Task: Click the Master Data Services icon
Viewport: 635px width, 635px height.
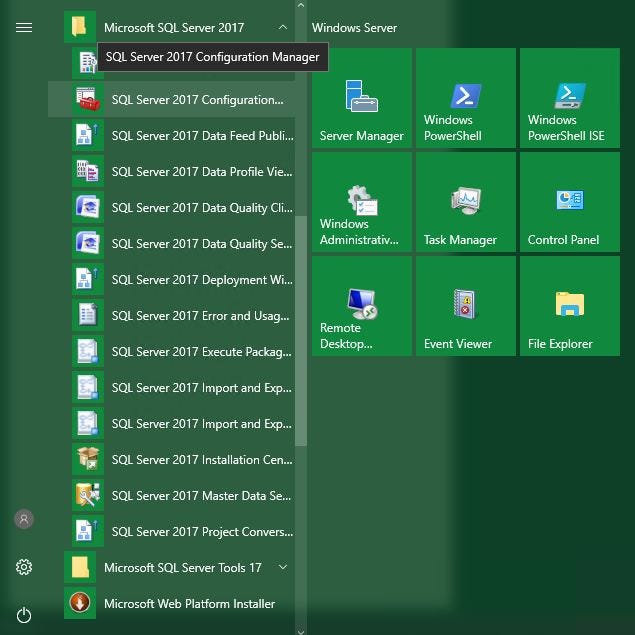Action: coord(88,495)
